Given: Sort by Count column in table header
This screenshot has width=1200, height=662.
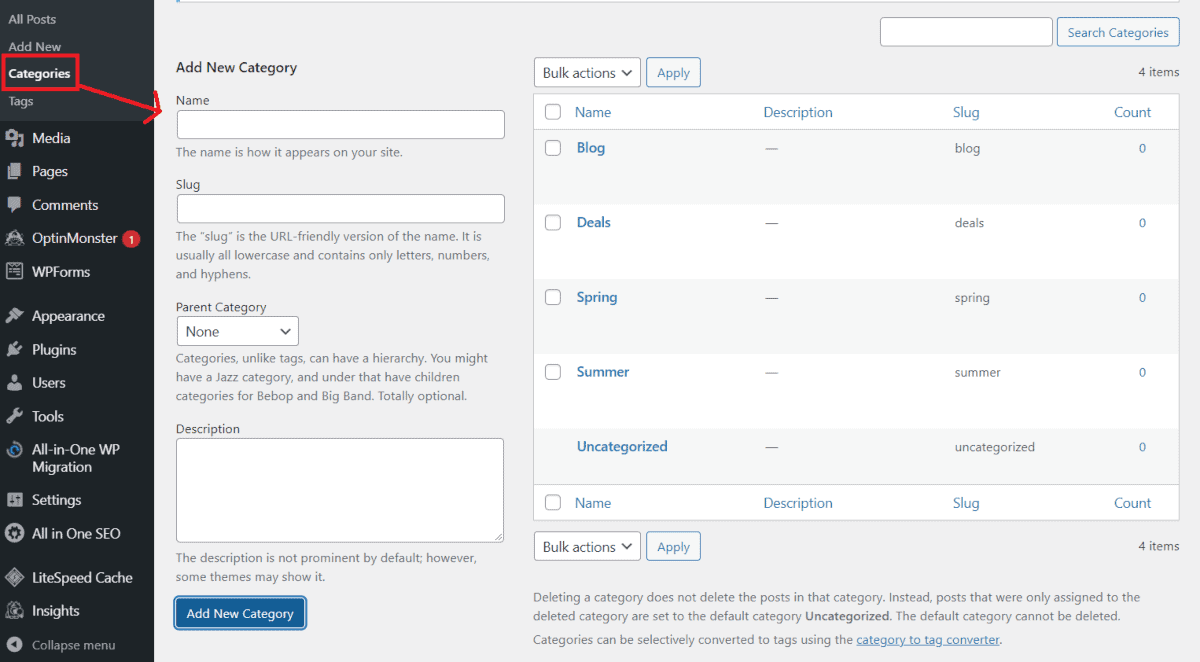Looking at the screenshot, I should click(x=1133, y=112).
